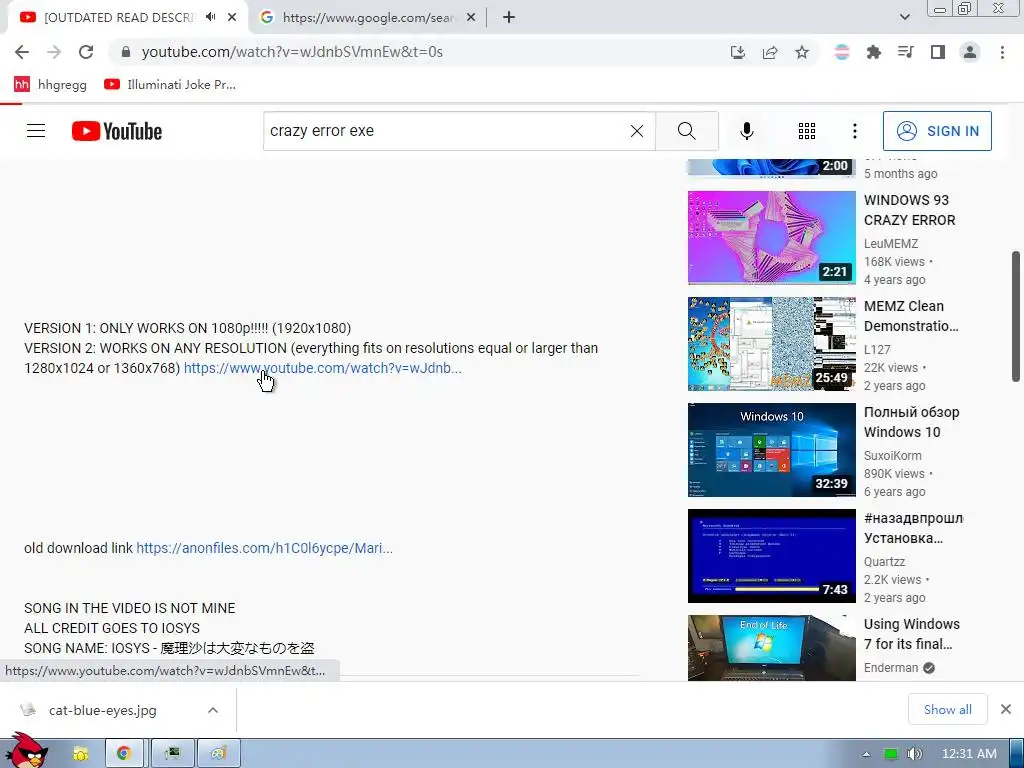This screenshot has height=768, width=1024.
Task: Open the 7:43 blue setup video thumbnail
Action: tap(771, 556)
